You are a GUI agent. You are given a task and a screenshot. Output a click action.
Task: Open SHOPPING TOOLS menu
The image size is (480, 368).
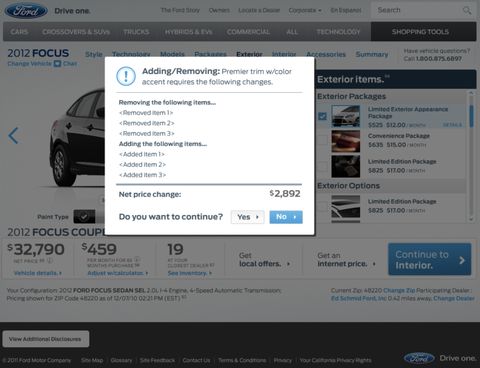[x=423, y=32]
